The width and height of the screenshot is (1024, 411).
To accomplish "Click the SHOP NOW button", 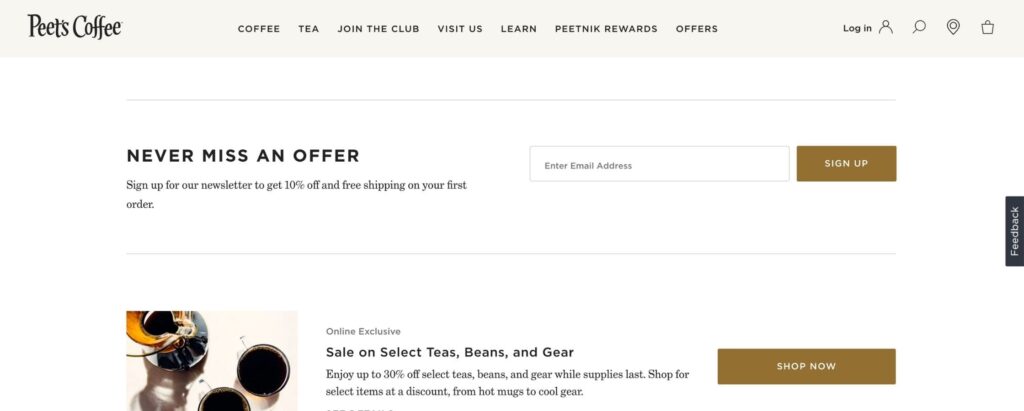I will [x=807, y=367].
